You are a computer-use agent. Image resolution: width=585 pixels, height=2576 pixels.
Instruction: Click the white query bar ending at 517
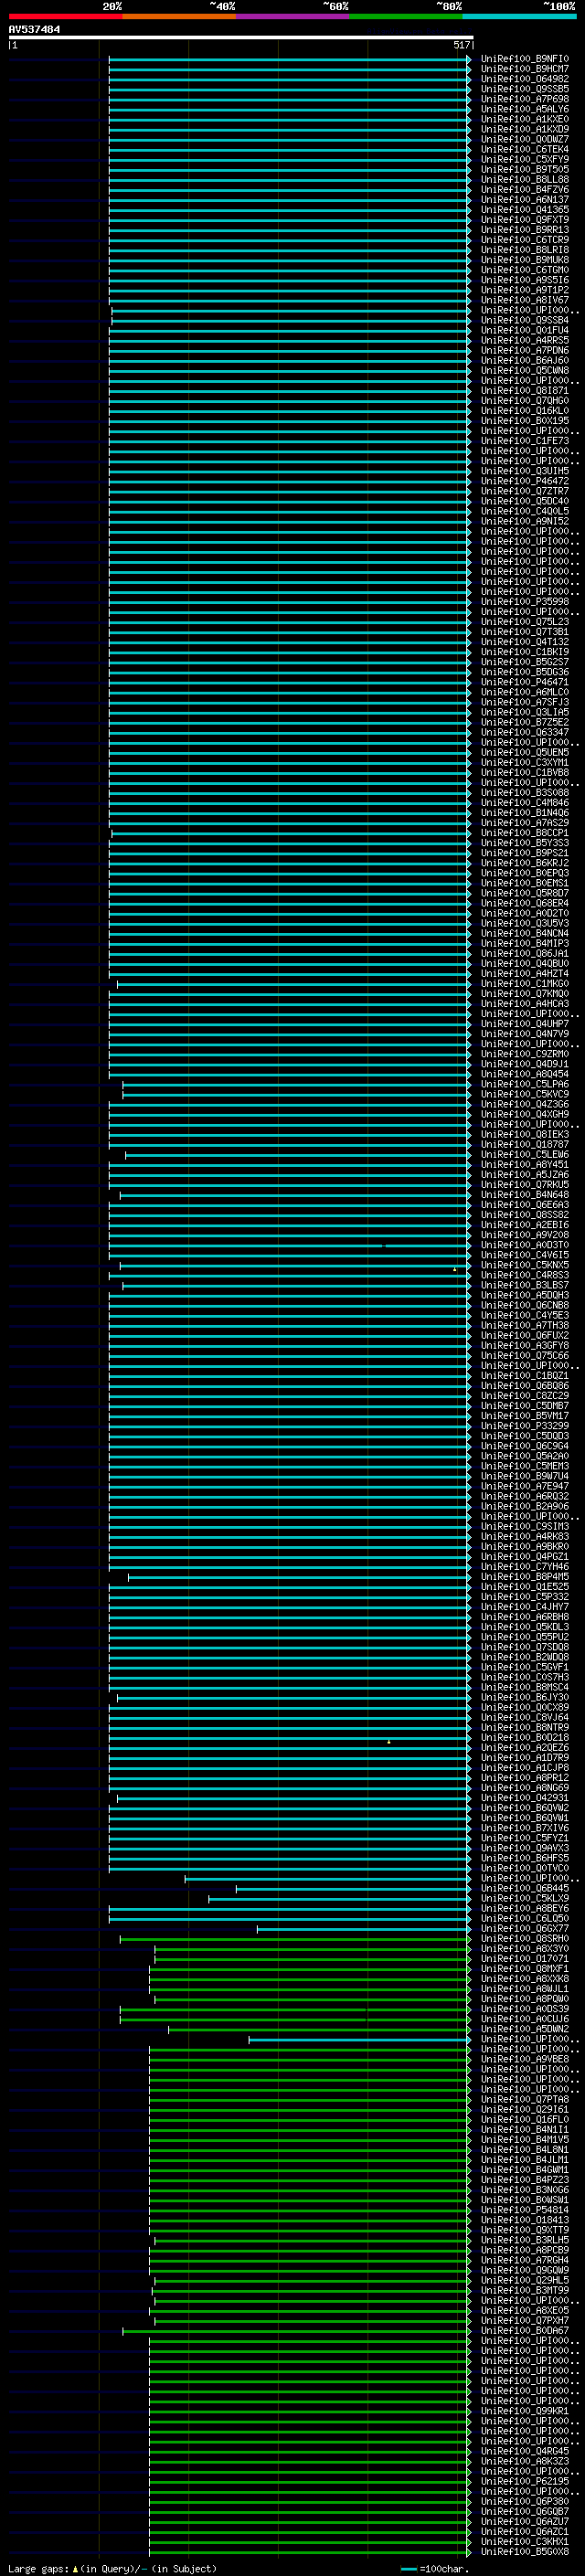pyautogui.click(x=241, y=38)
